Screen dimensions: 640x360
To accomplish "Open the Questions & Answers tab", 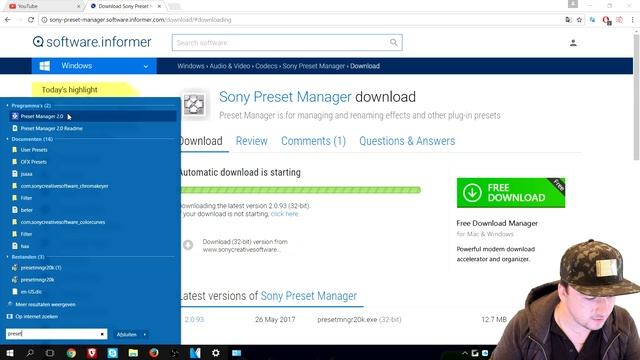I will pyautogui.click(x=407, y=141).
